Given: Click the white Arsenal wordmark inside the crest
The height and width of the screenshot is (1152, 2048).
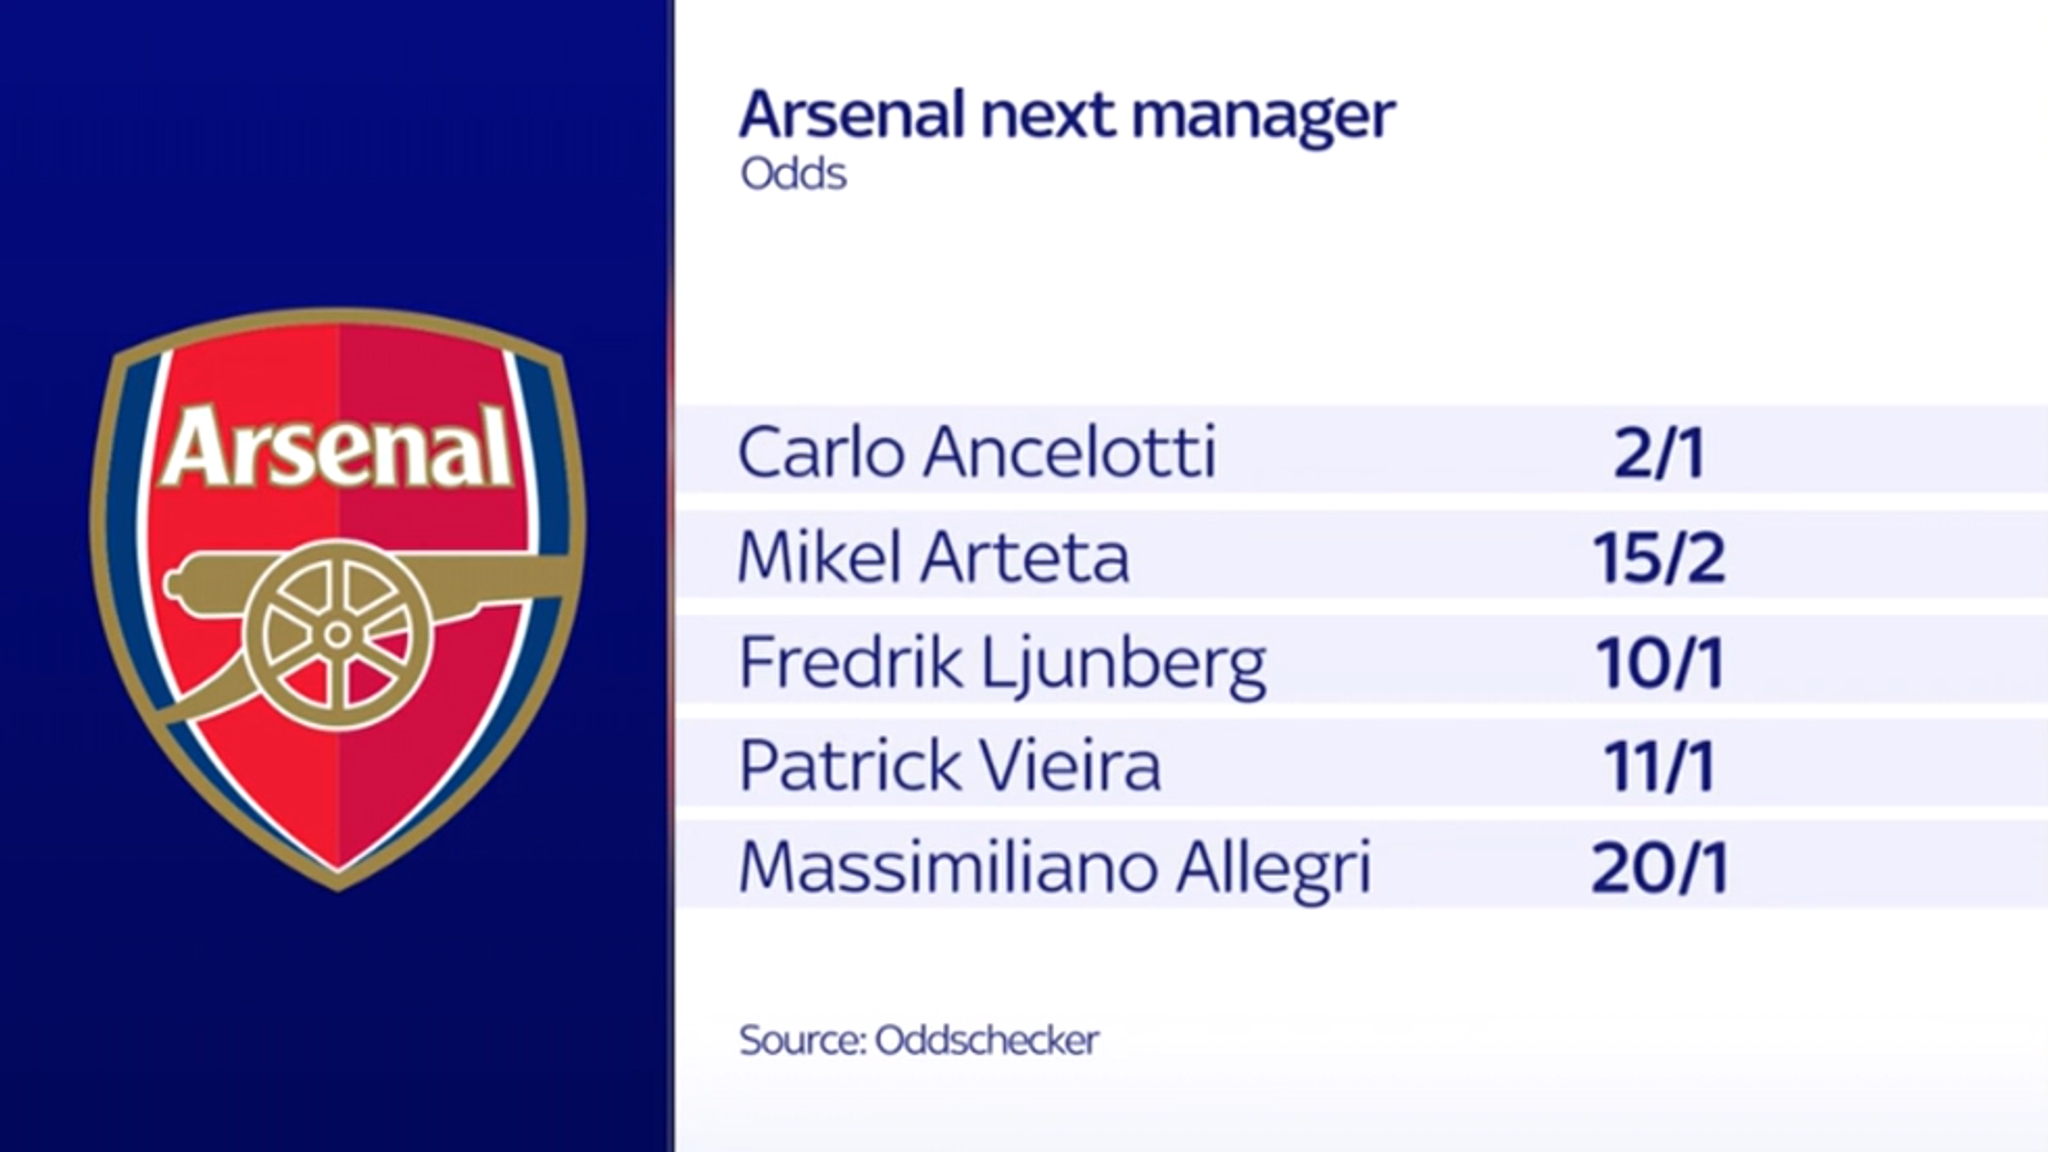Looking at the screenshot, I should 338,447.
